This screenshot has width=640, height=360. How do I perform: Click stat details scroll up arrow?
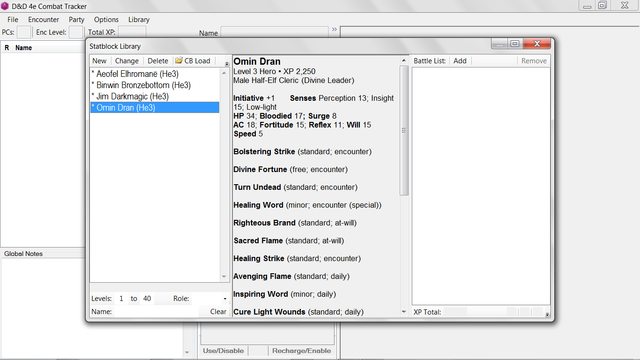click(404, 60)
